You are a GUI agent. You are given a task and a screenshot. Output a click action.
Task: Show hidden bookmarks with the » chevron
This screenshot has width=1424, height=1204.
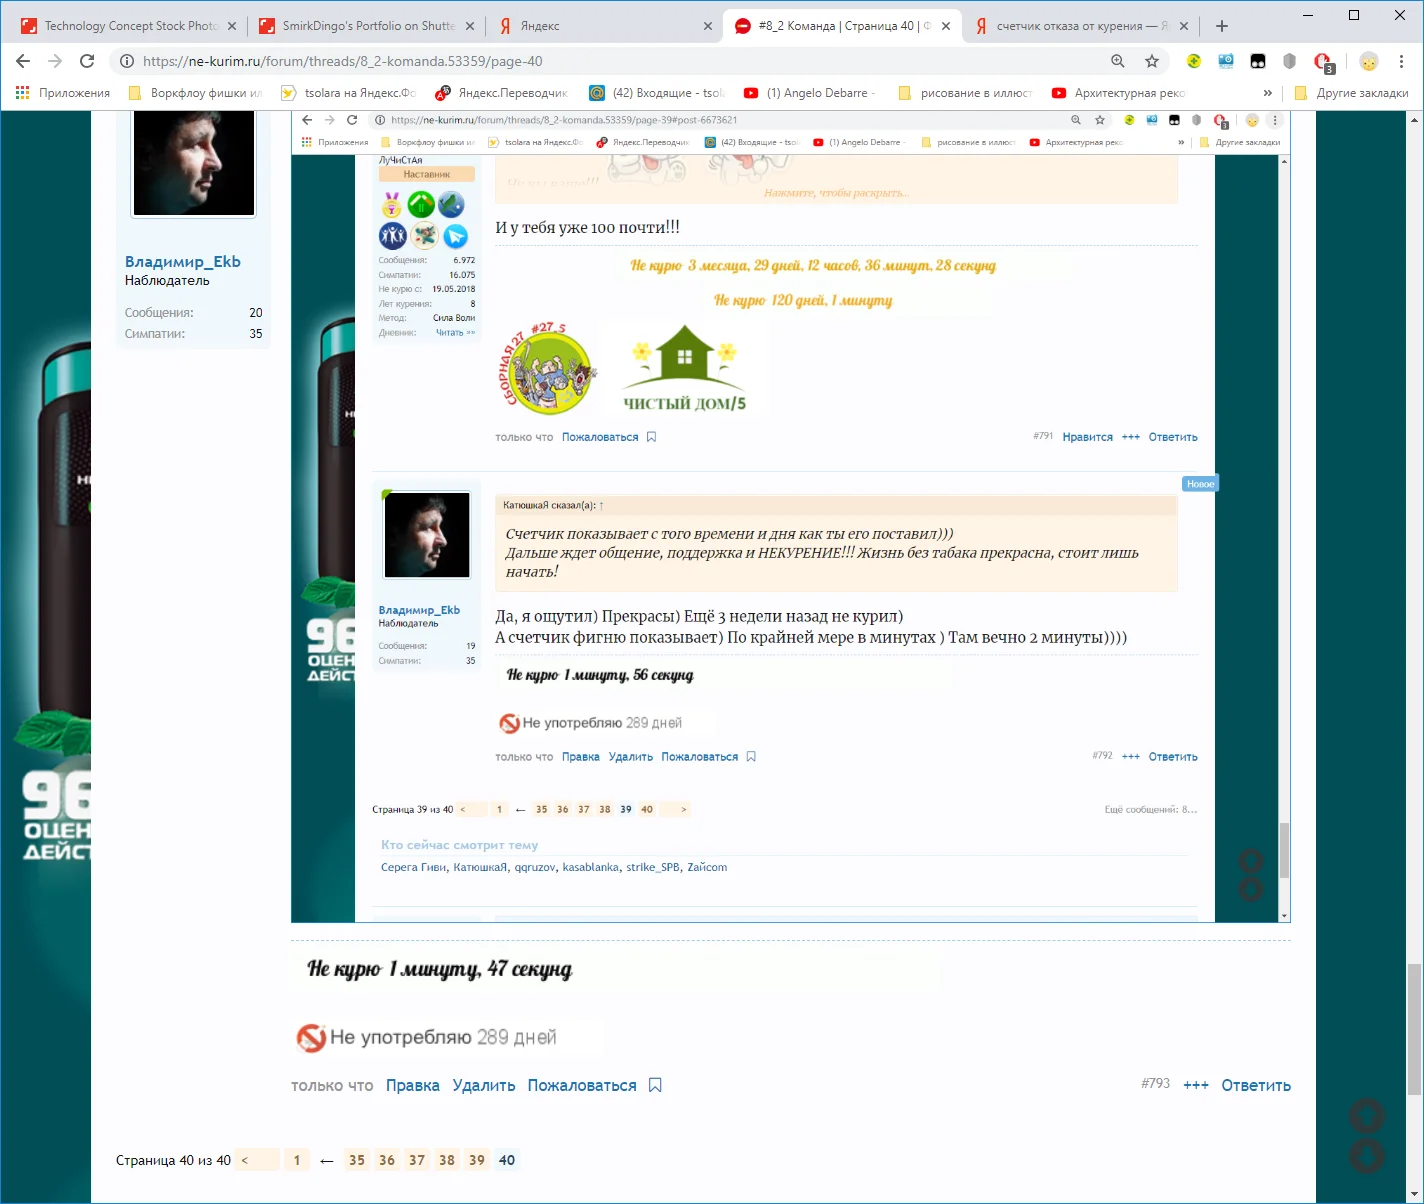click(1268, 93)
